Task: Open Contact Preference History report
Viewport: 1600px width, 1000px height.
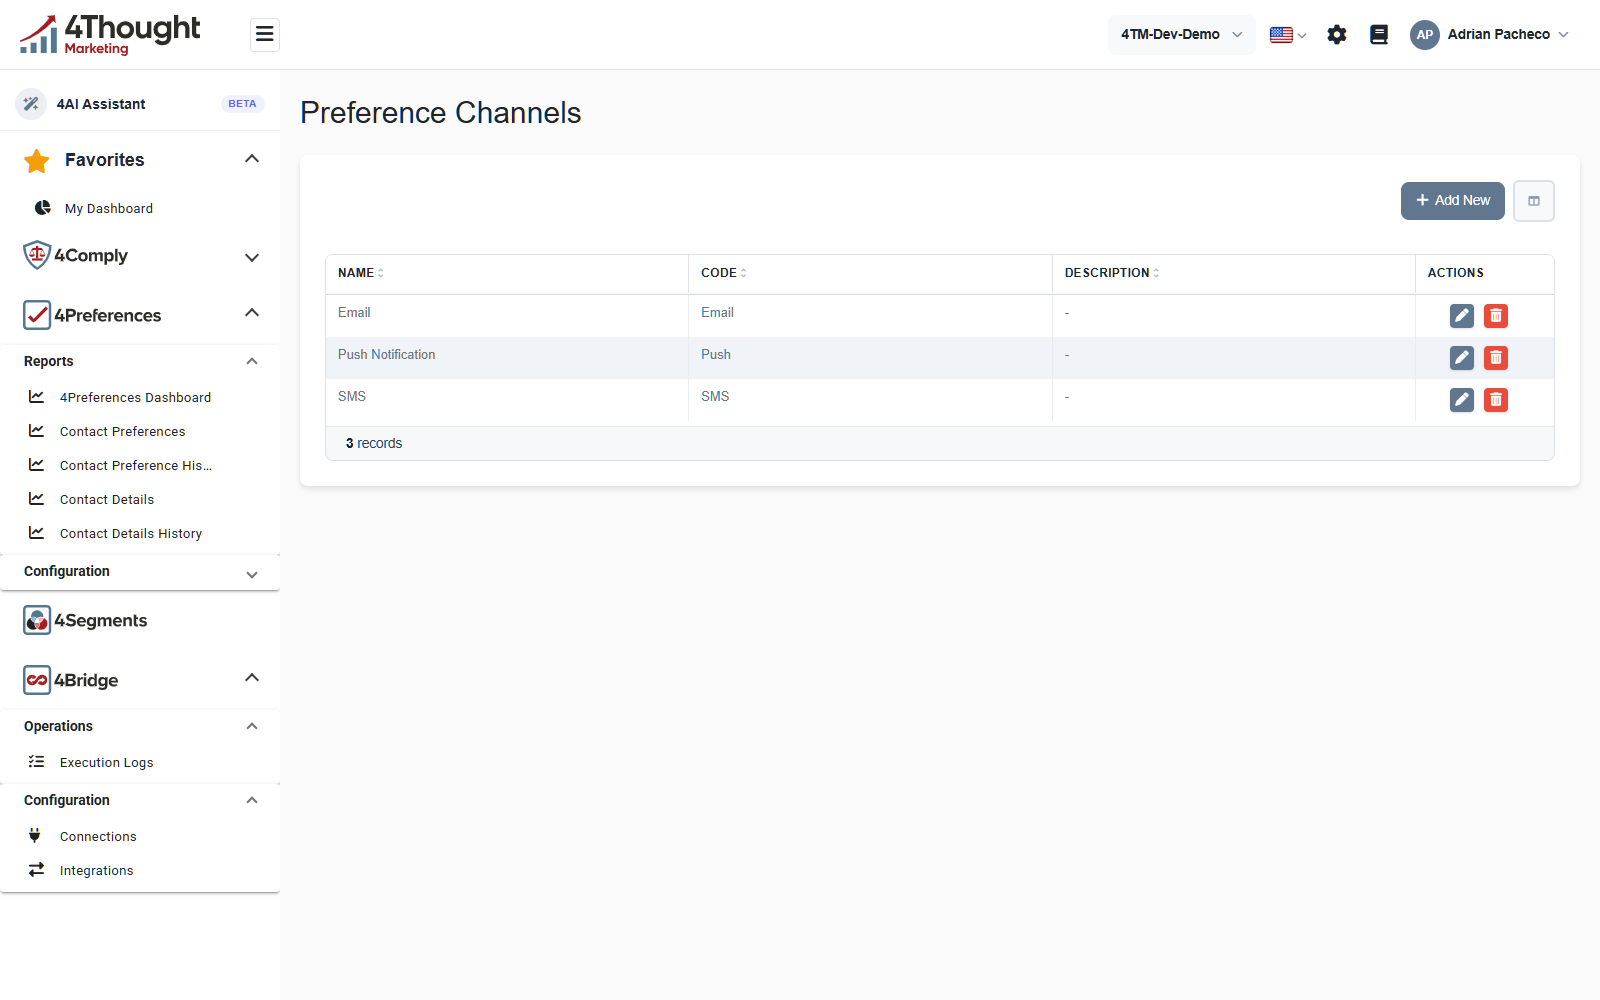Action: point(136,466)
